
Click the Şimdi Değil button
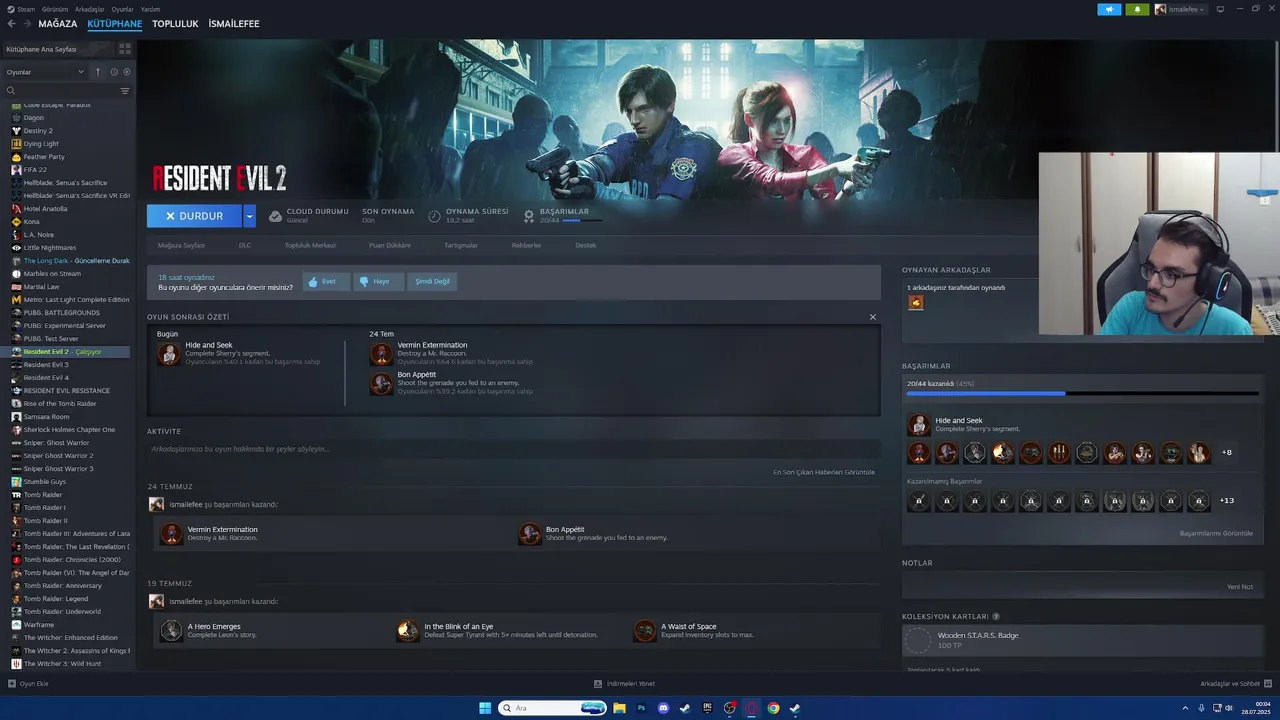(432, 282)
